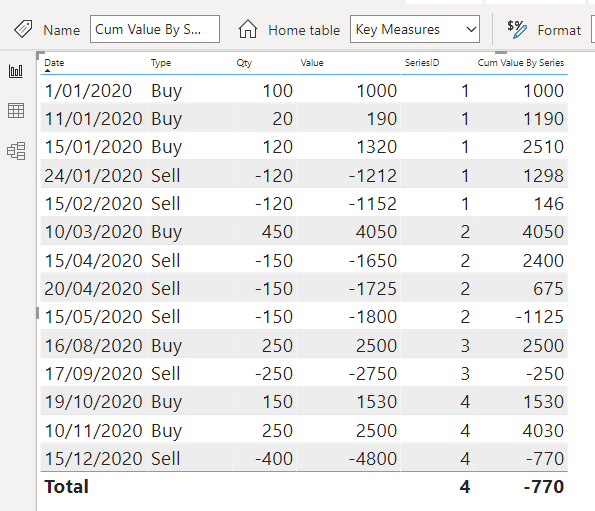
Task: Click the Home table house icon
Action: 248,29
